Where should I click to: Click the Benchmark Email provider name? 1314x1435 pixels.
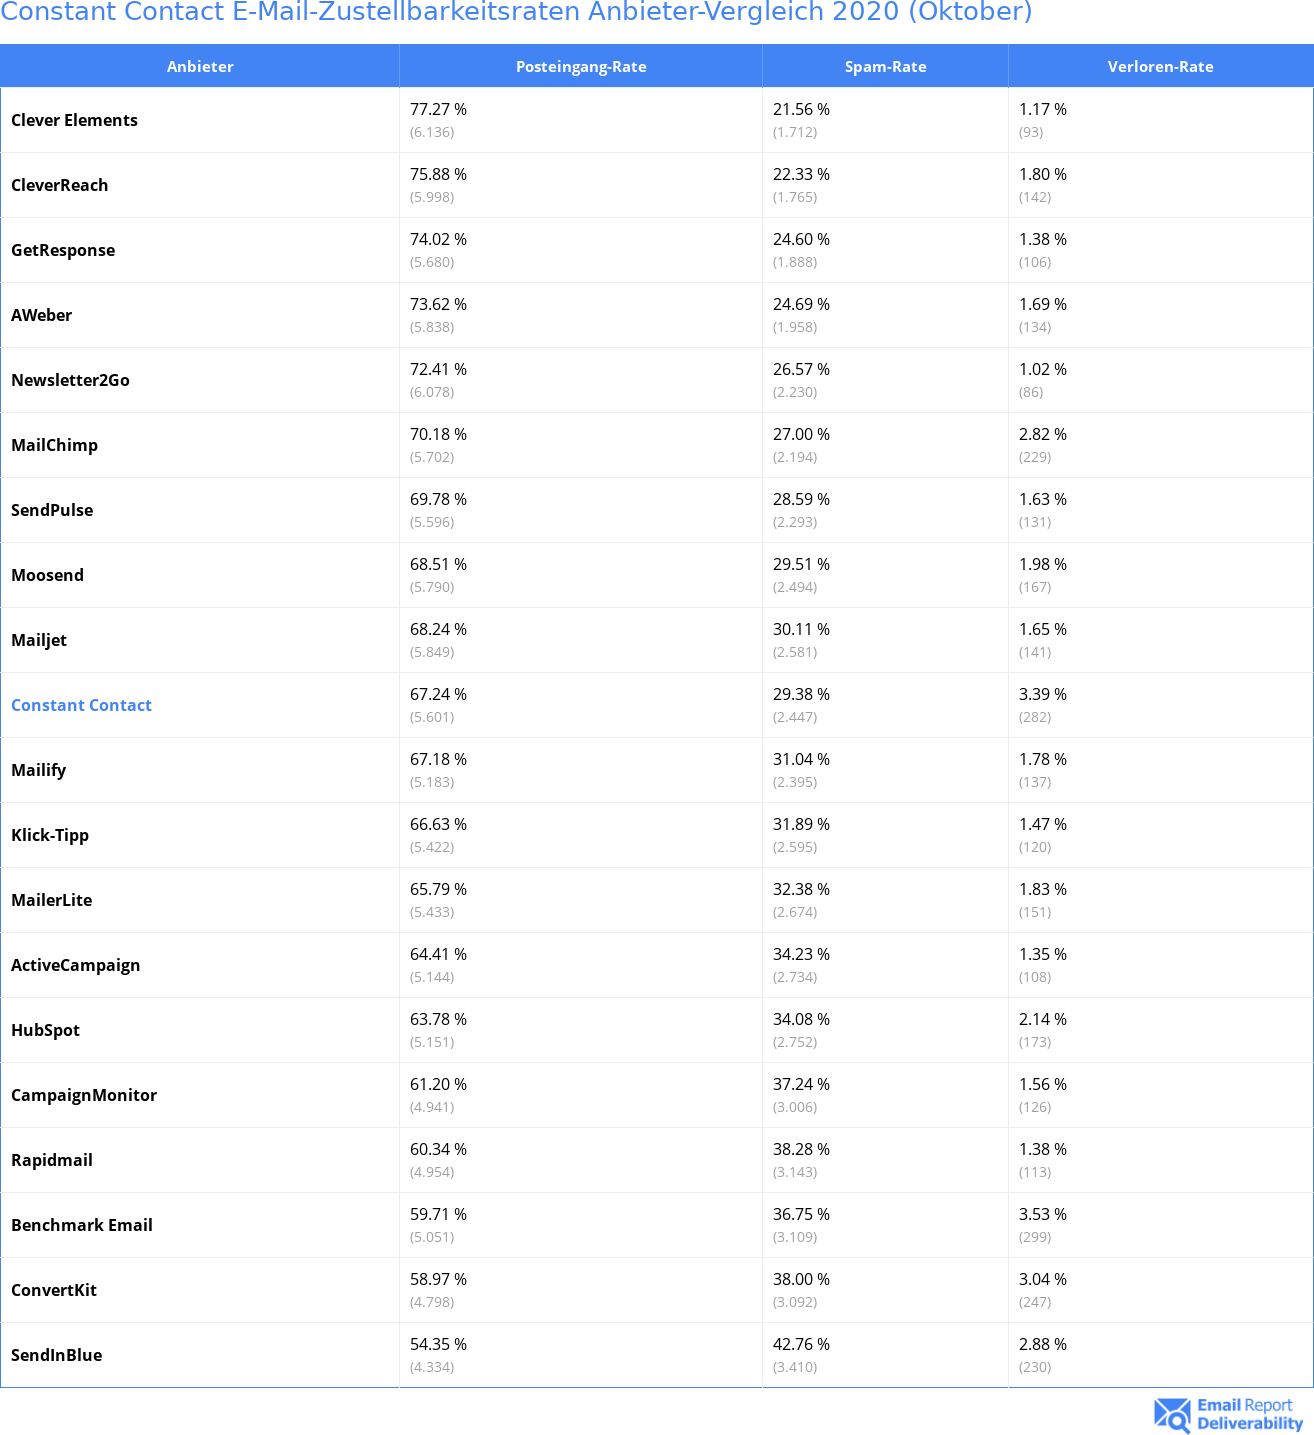tap(82, 1225)
